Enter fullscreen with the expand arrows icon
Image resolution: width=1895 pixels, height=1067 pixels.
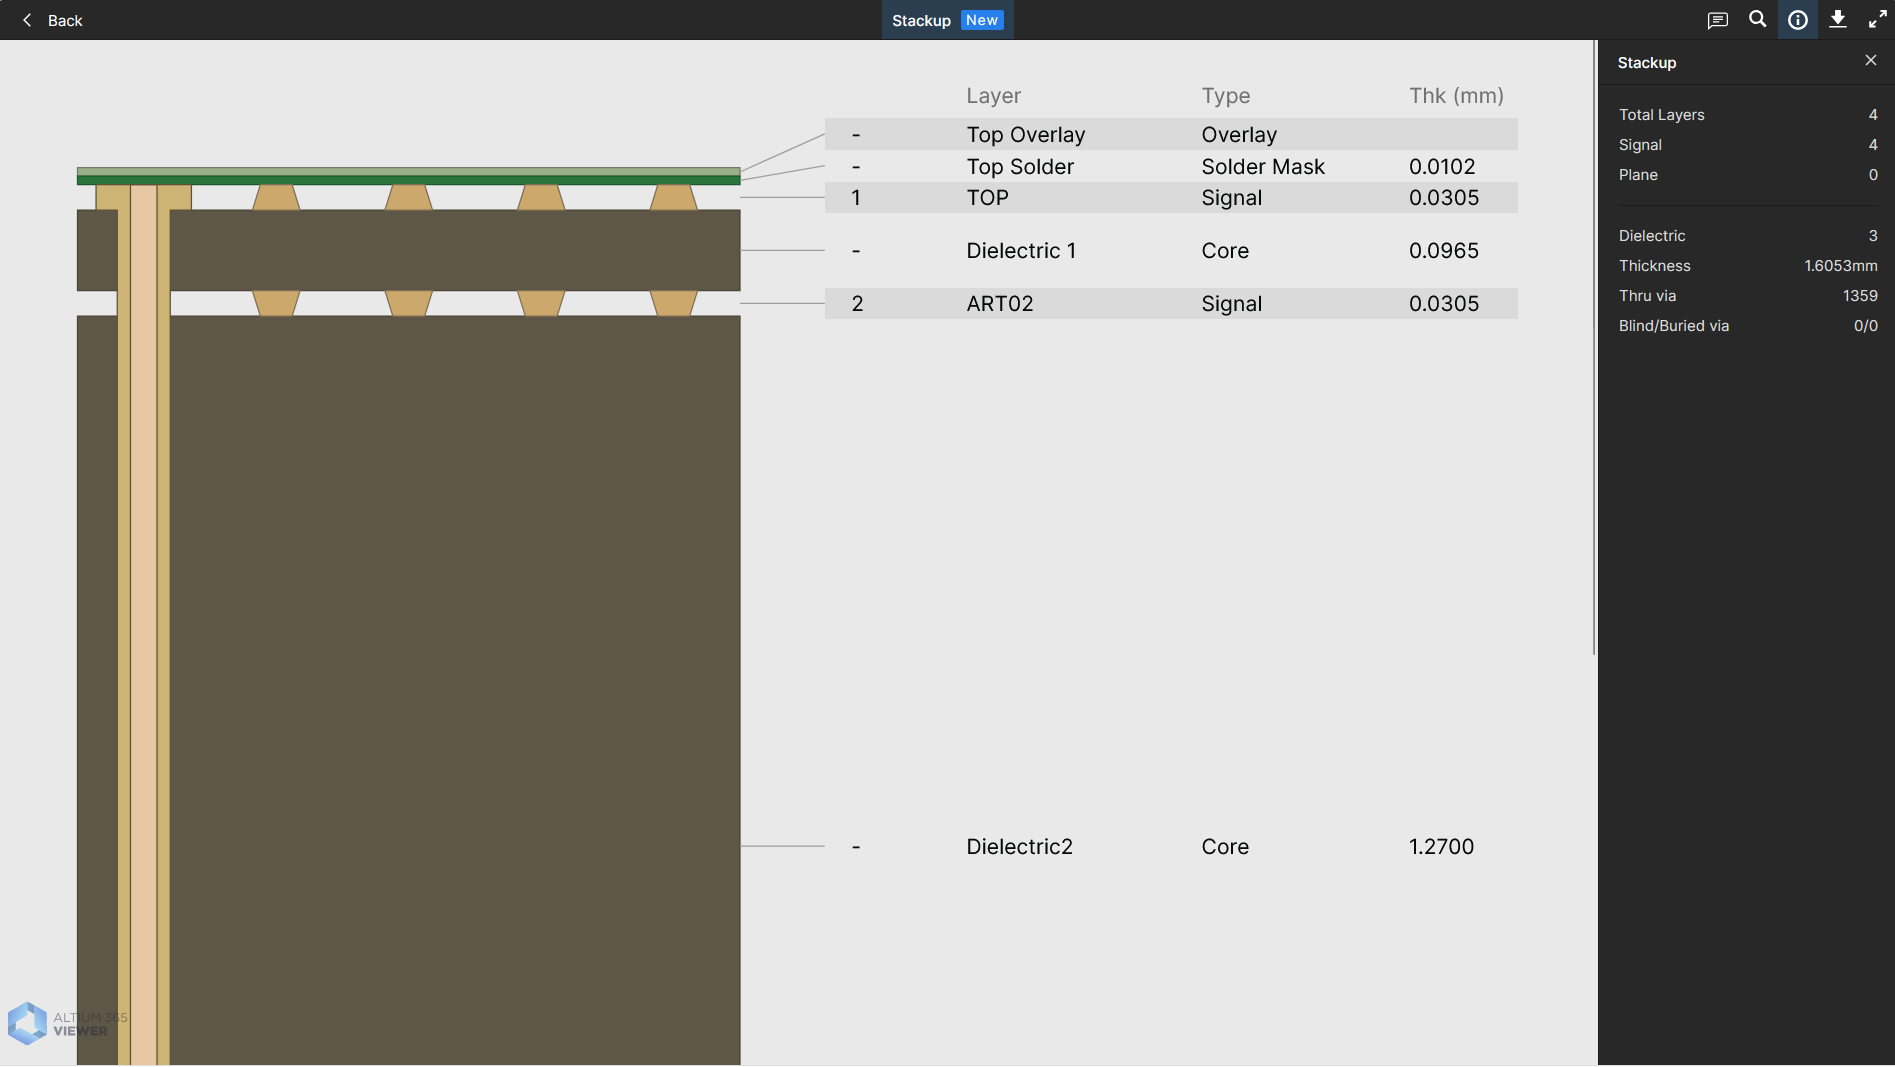tap(1877, 20)
